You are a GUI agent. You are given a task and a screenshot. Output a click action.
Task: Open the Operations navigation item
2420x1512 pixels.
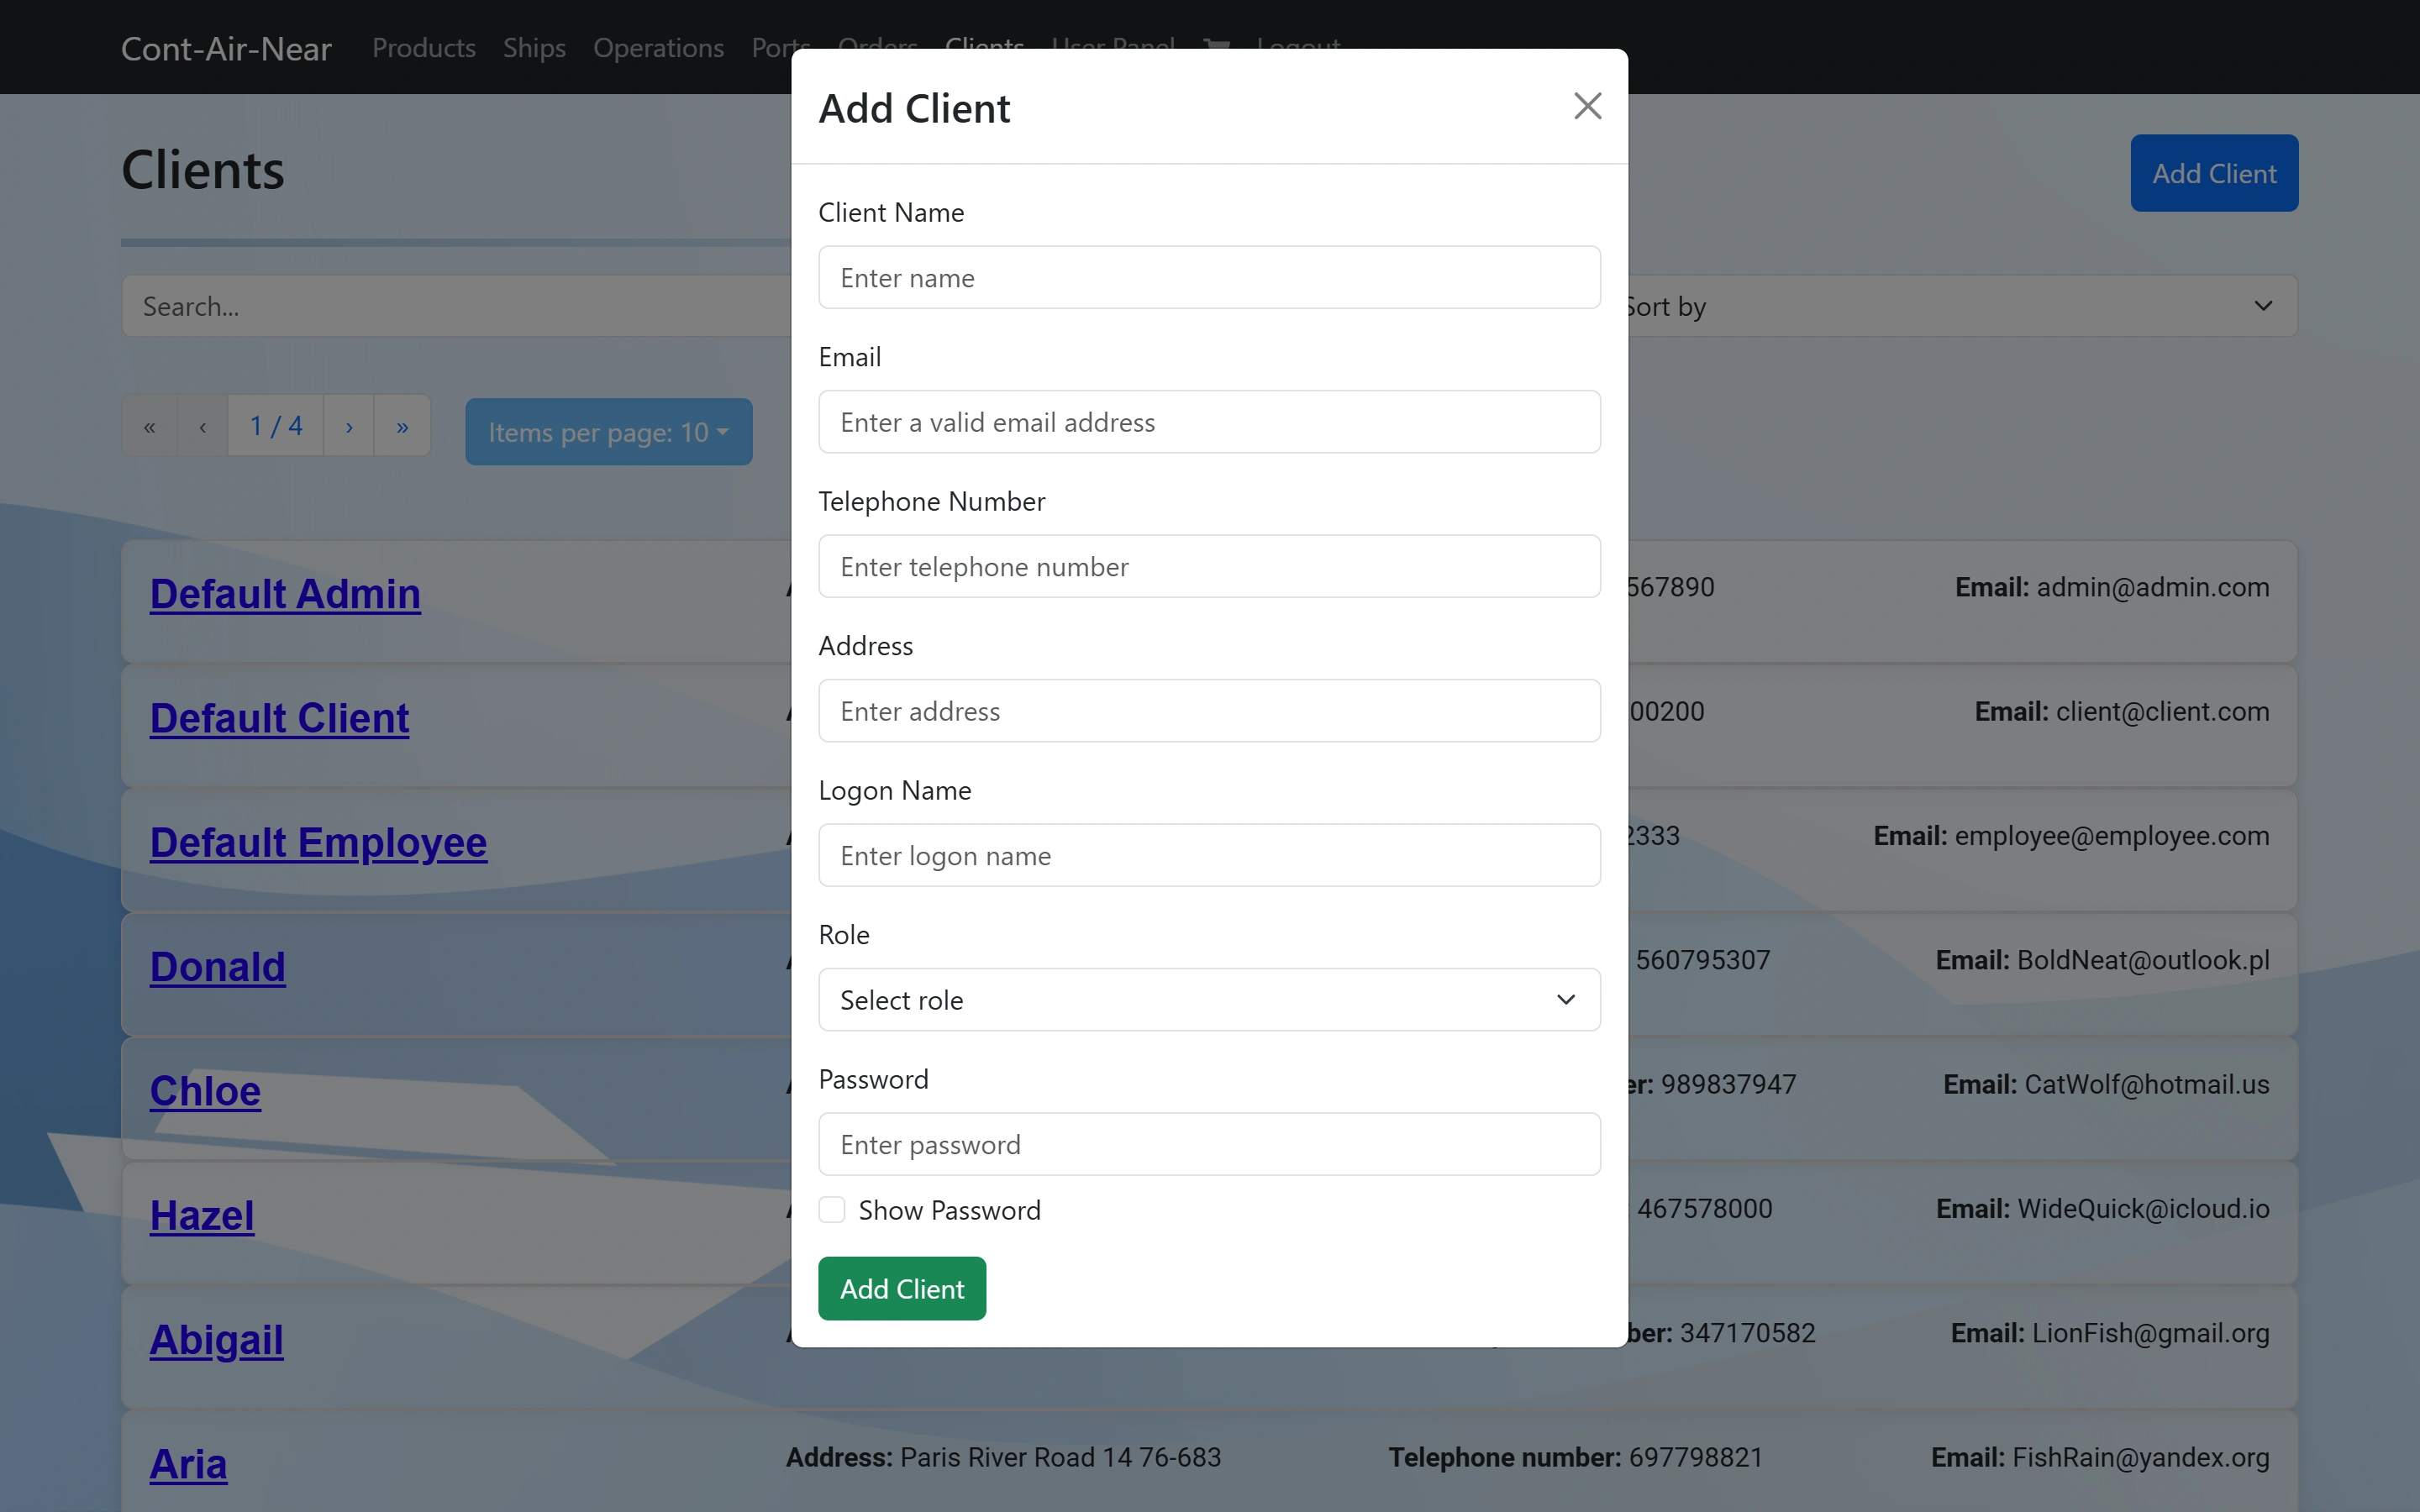pyautogui.click(x=658, y=47)
